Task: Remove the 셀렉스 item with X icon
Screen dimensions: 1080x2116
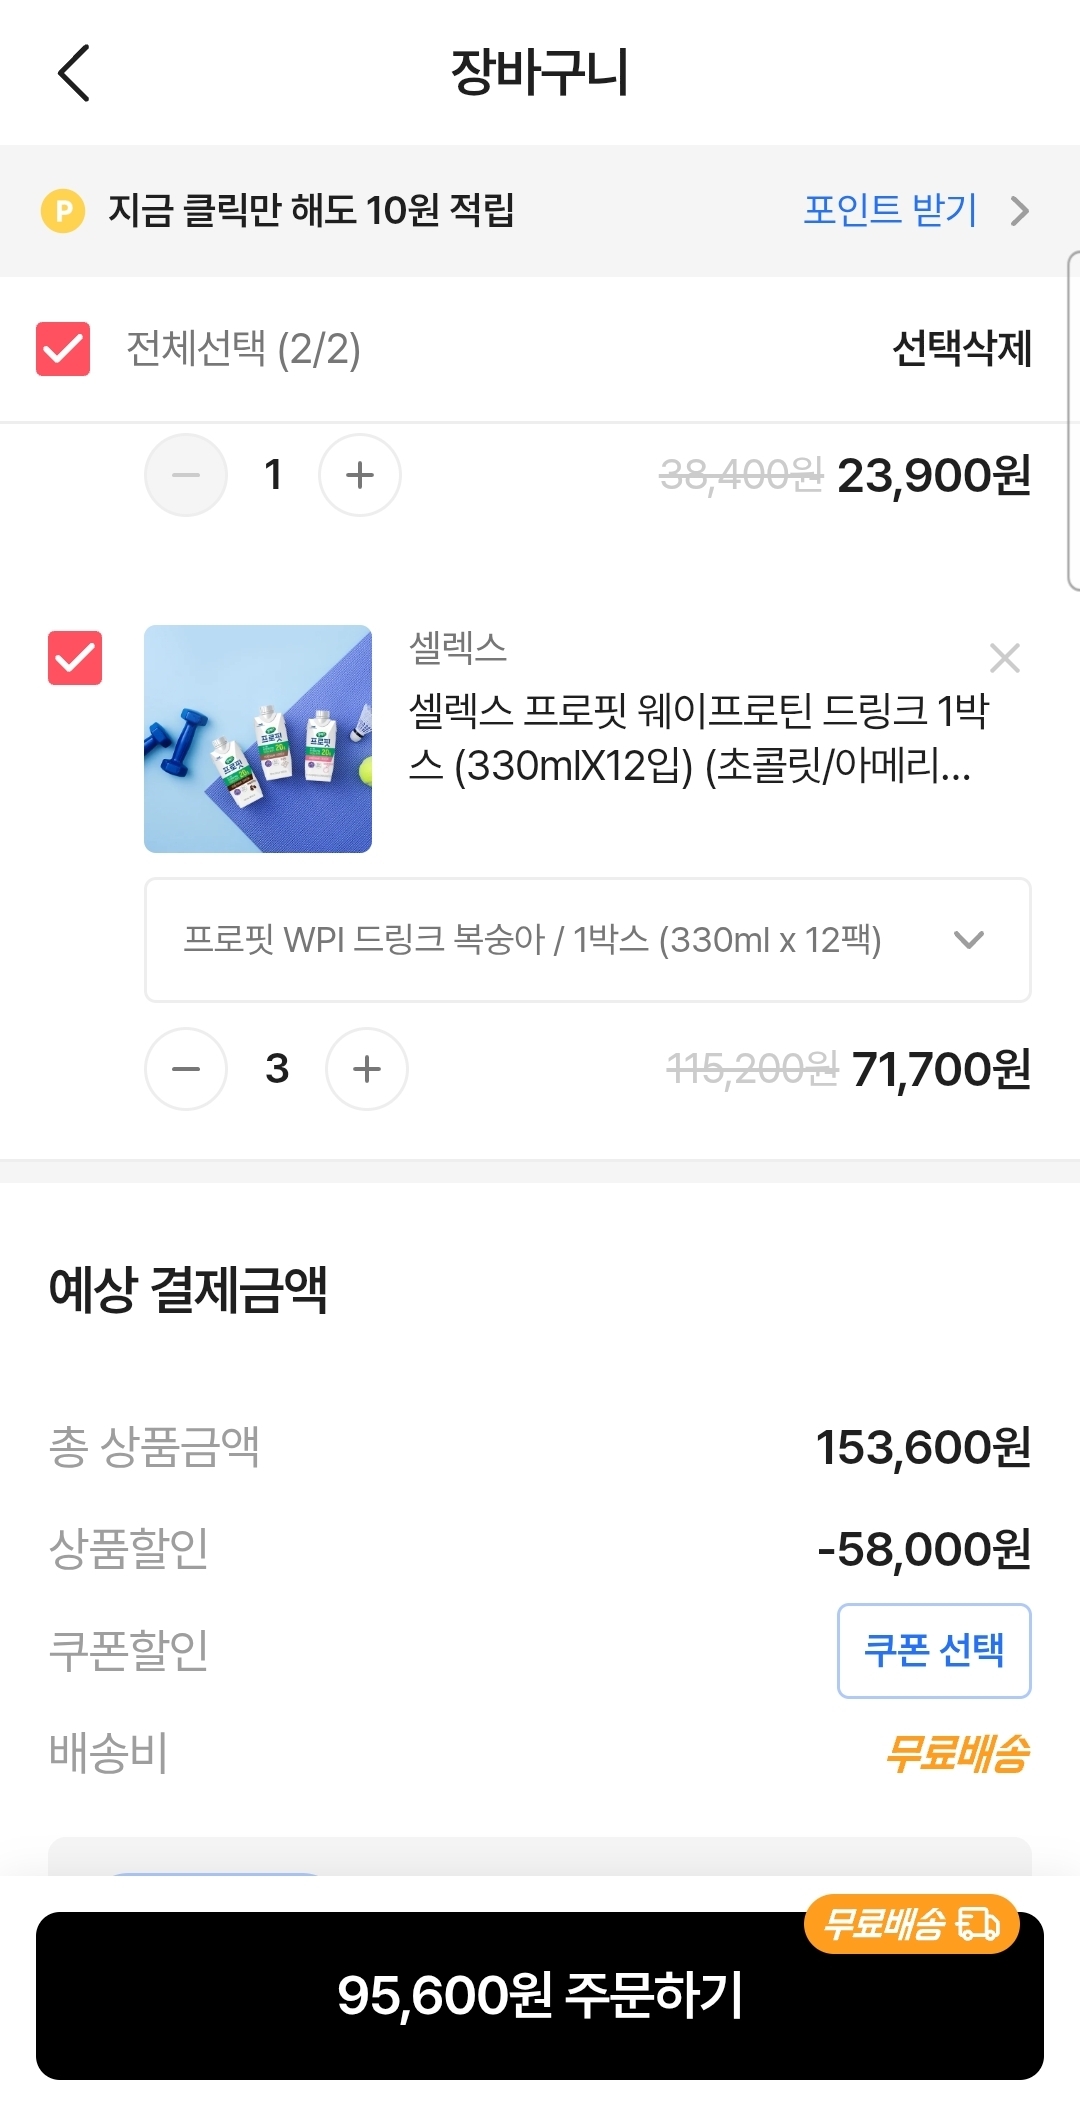Action: [1004, 658]
